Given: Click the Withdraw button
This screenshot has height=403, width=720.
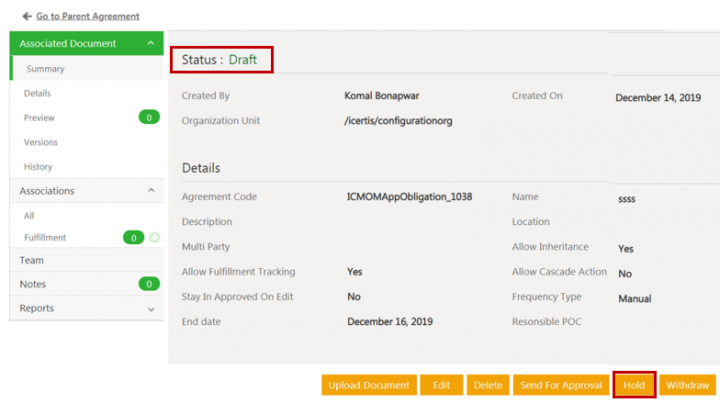Looking at the screenshot, I should (x=686, y=385).
